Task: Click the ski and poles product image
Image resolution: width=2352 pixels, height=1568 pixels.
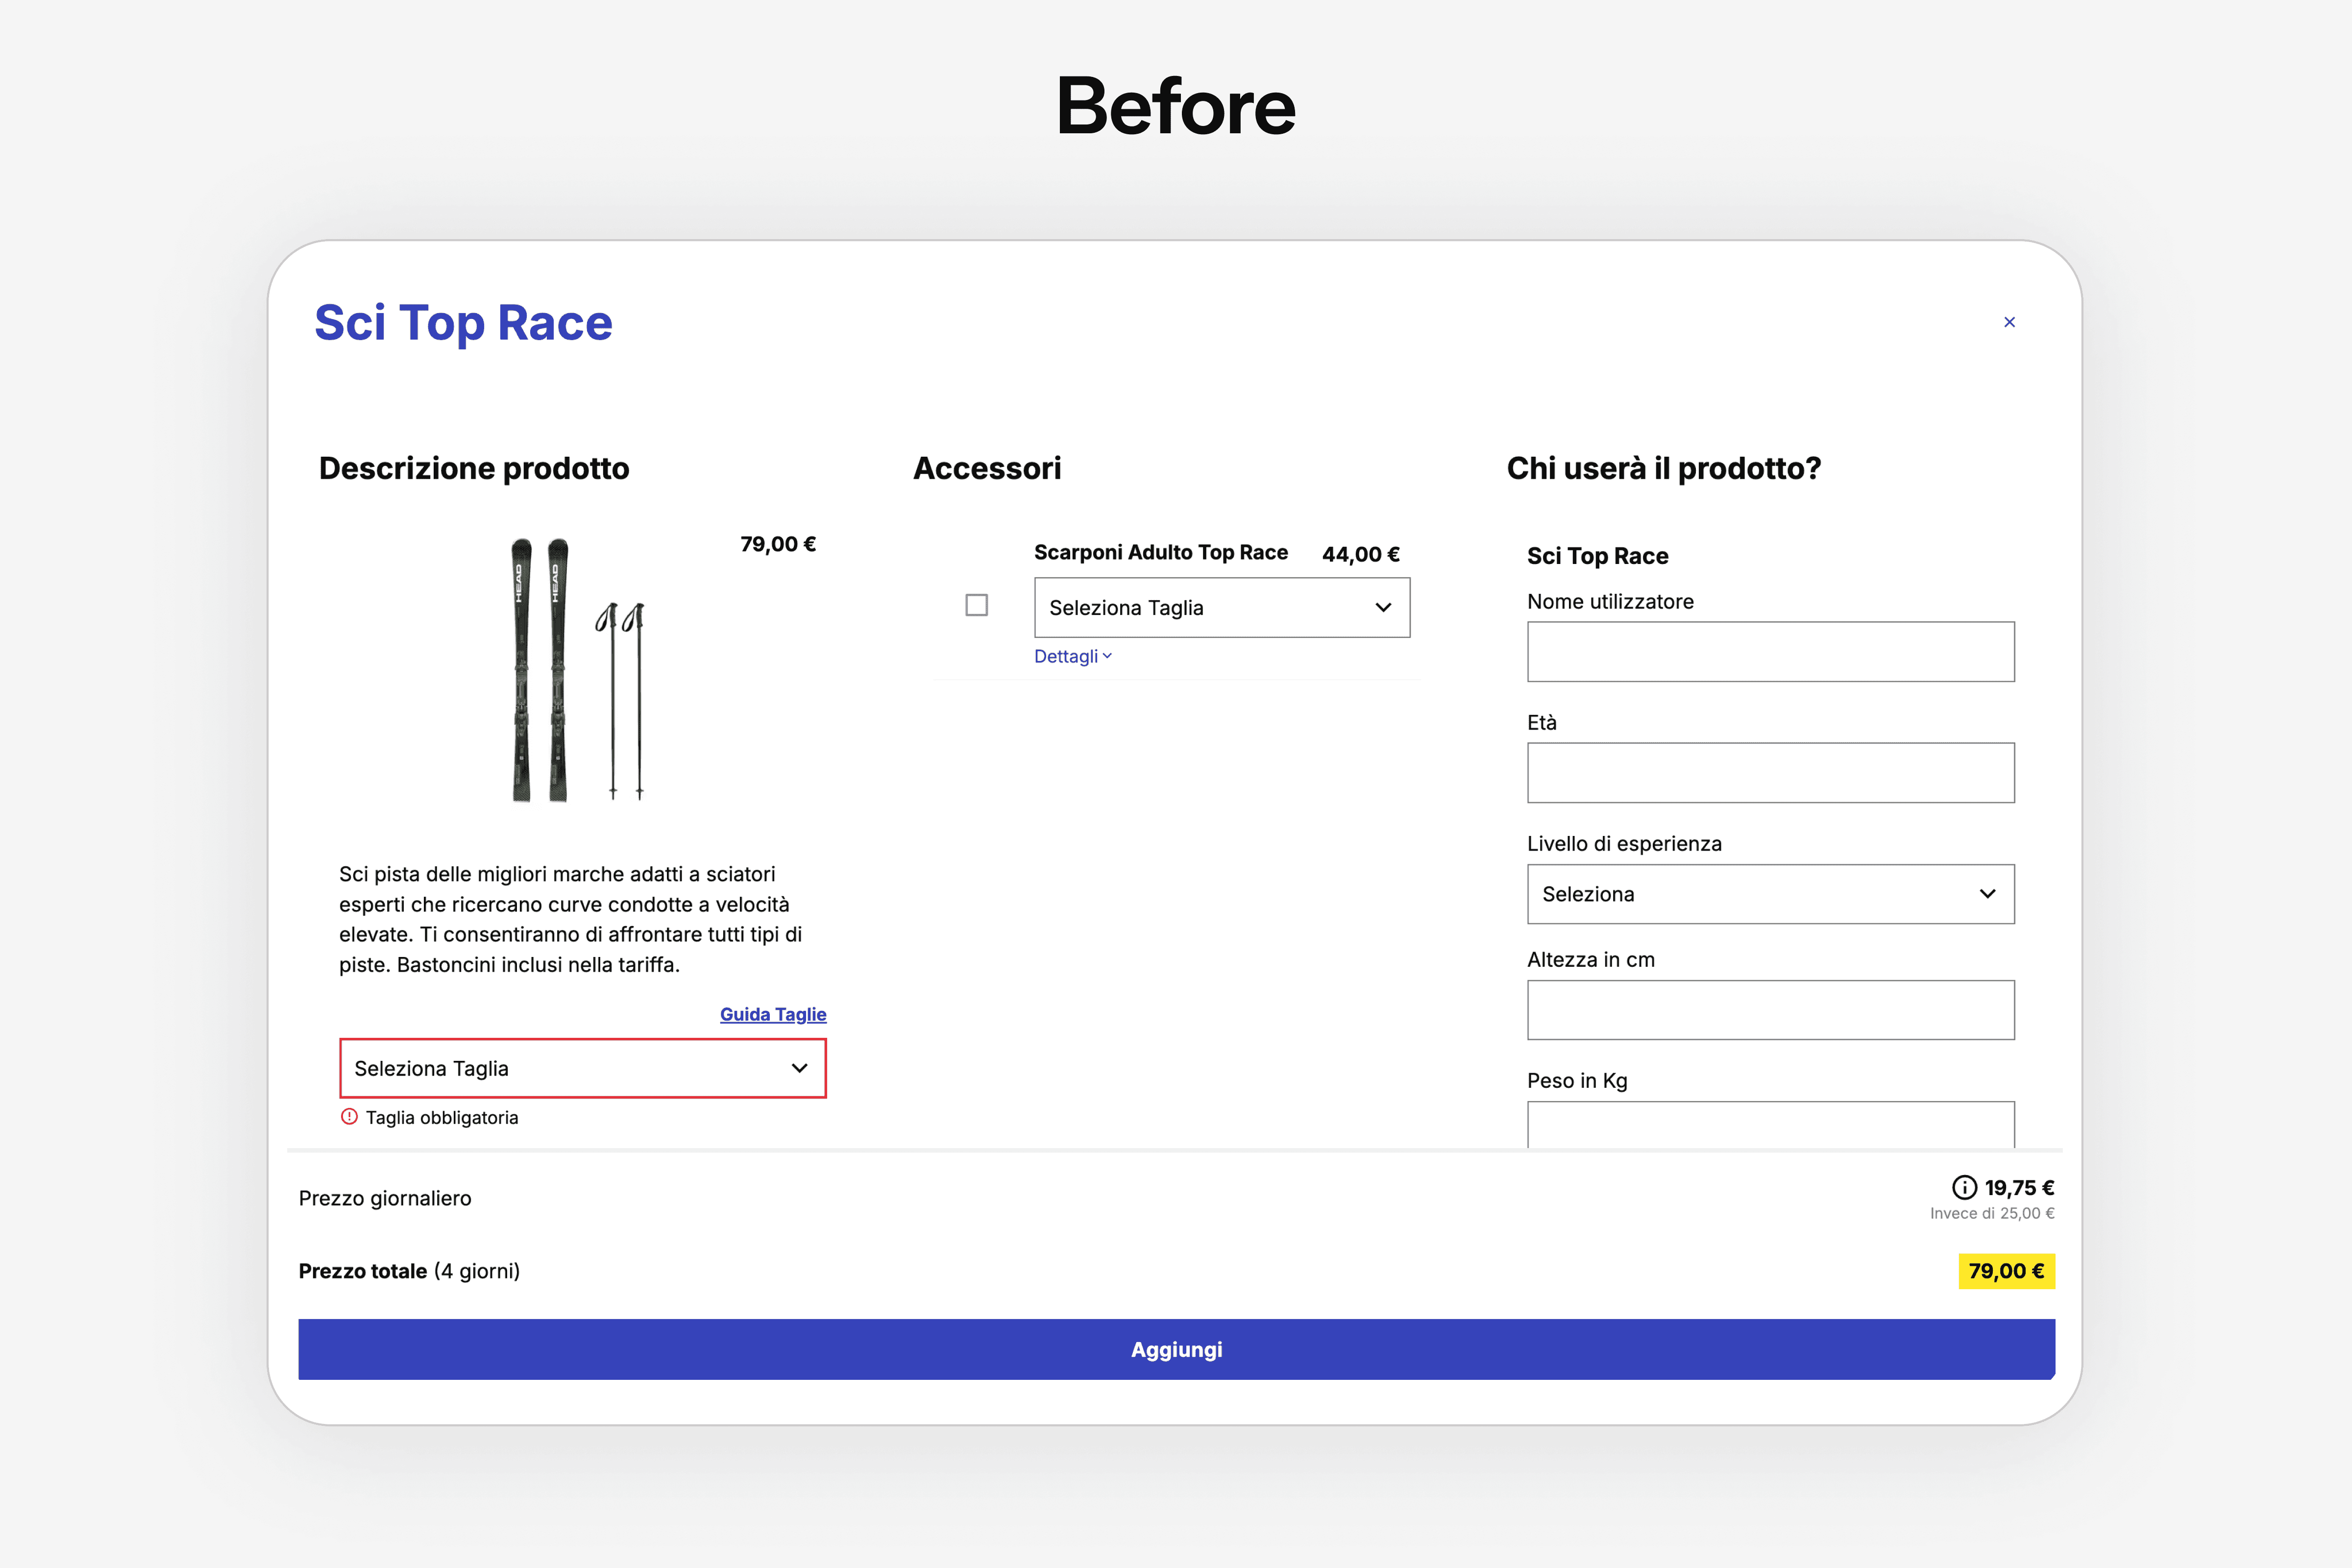Action: 577,670
